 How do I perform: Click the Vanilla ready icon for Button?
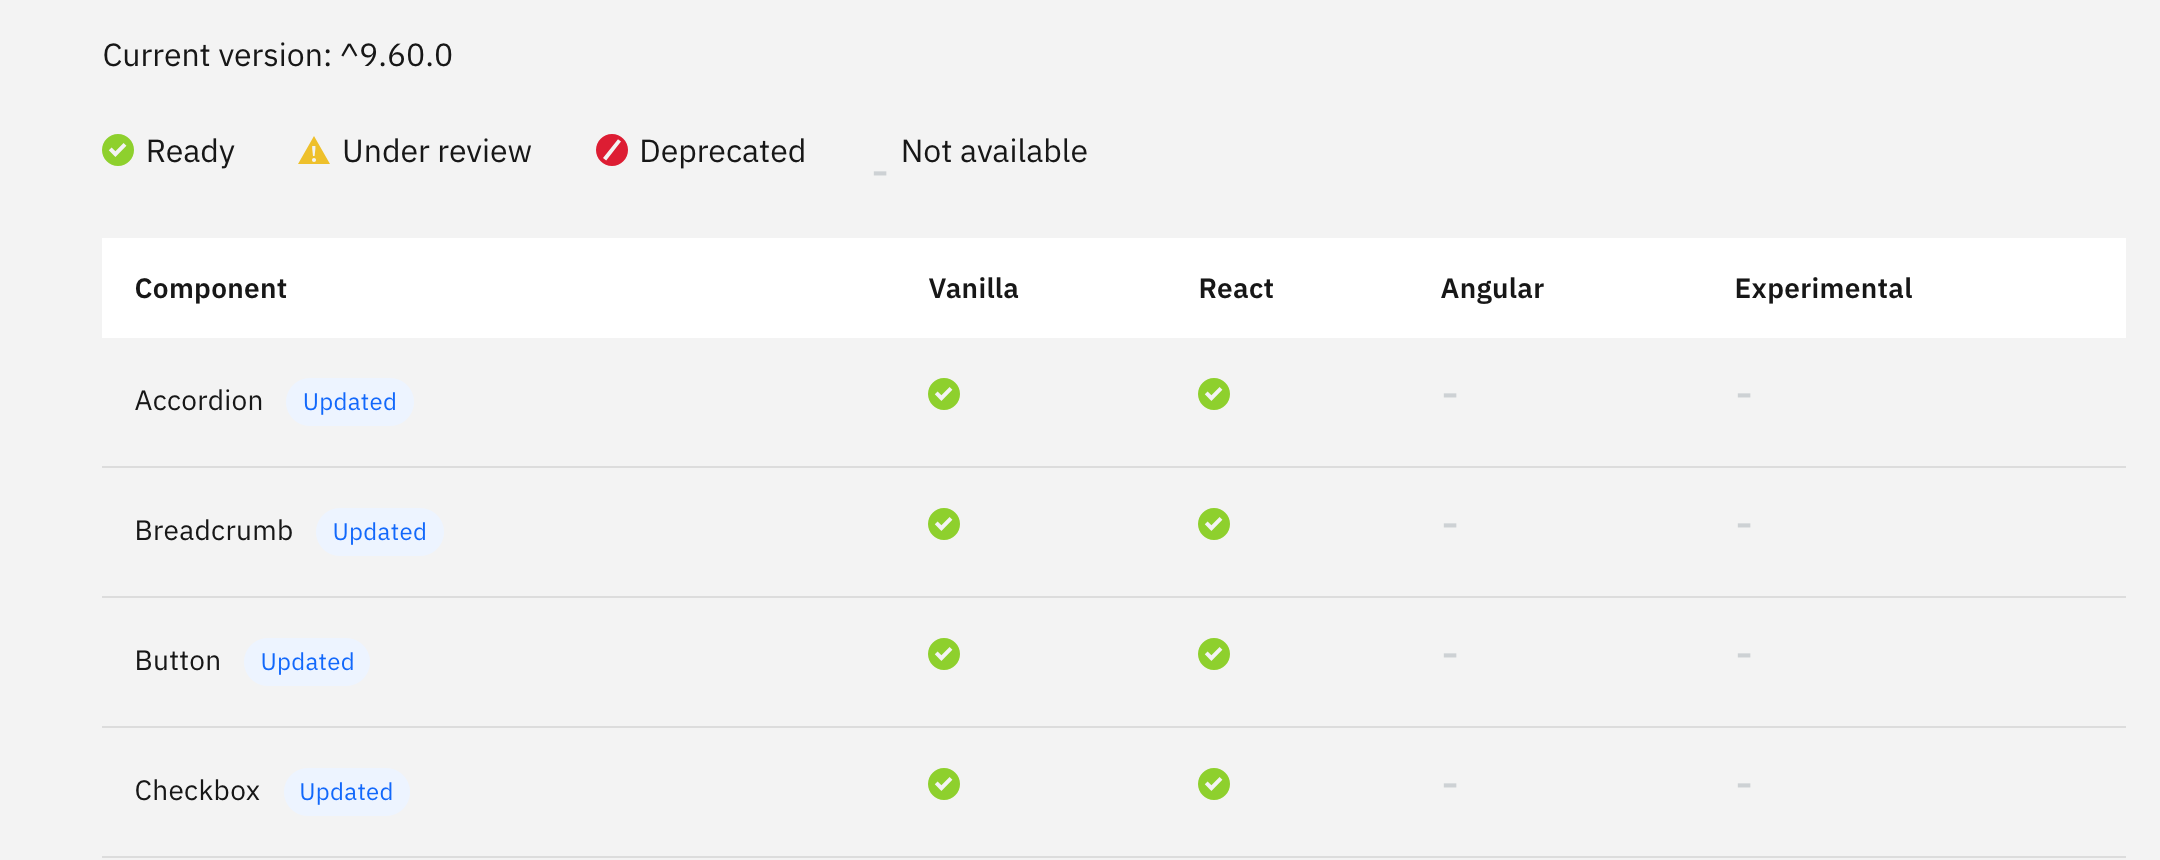(x=943, y=655)
